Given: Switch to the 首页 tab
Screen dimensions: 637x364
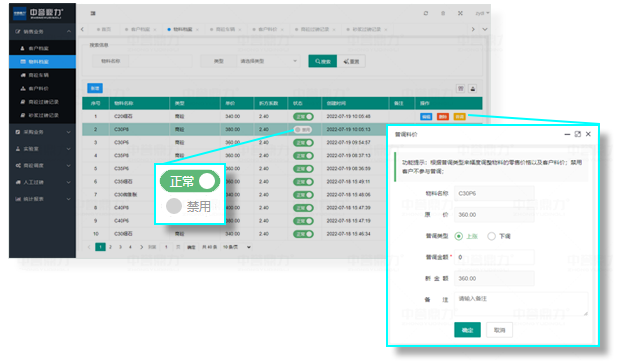Looking at the screenshot, I should (x=104, y=30).
